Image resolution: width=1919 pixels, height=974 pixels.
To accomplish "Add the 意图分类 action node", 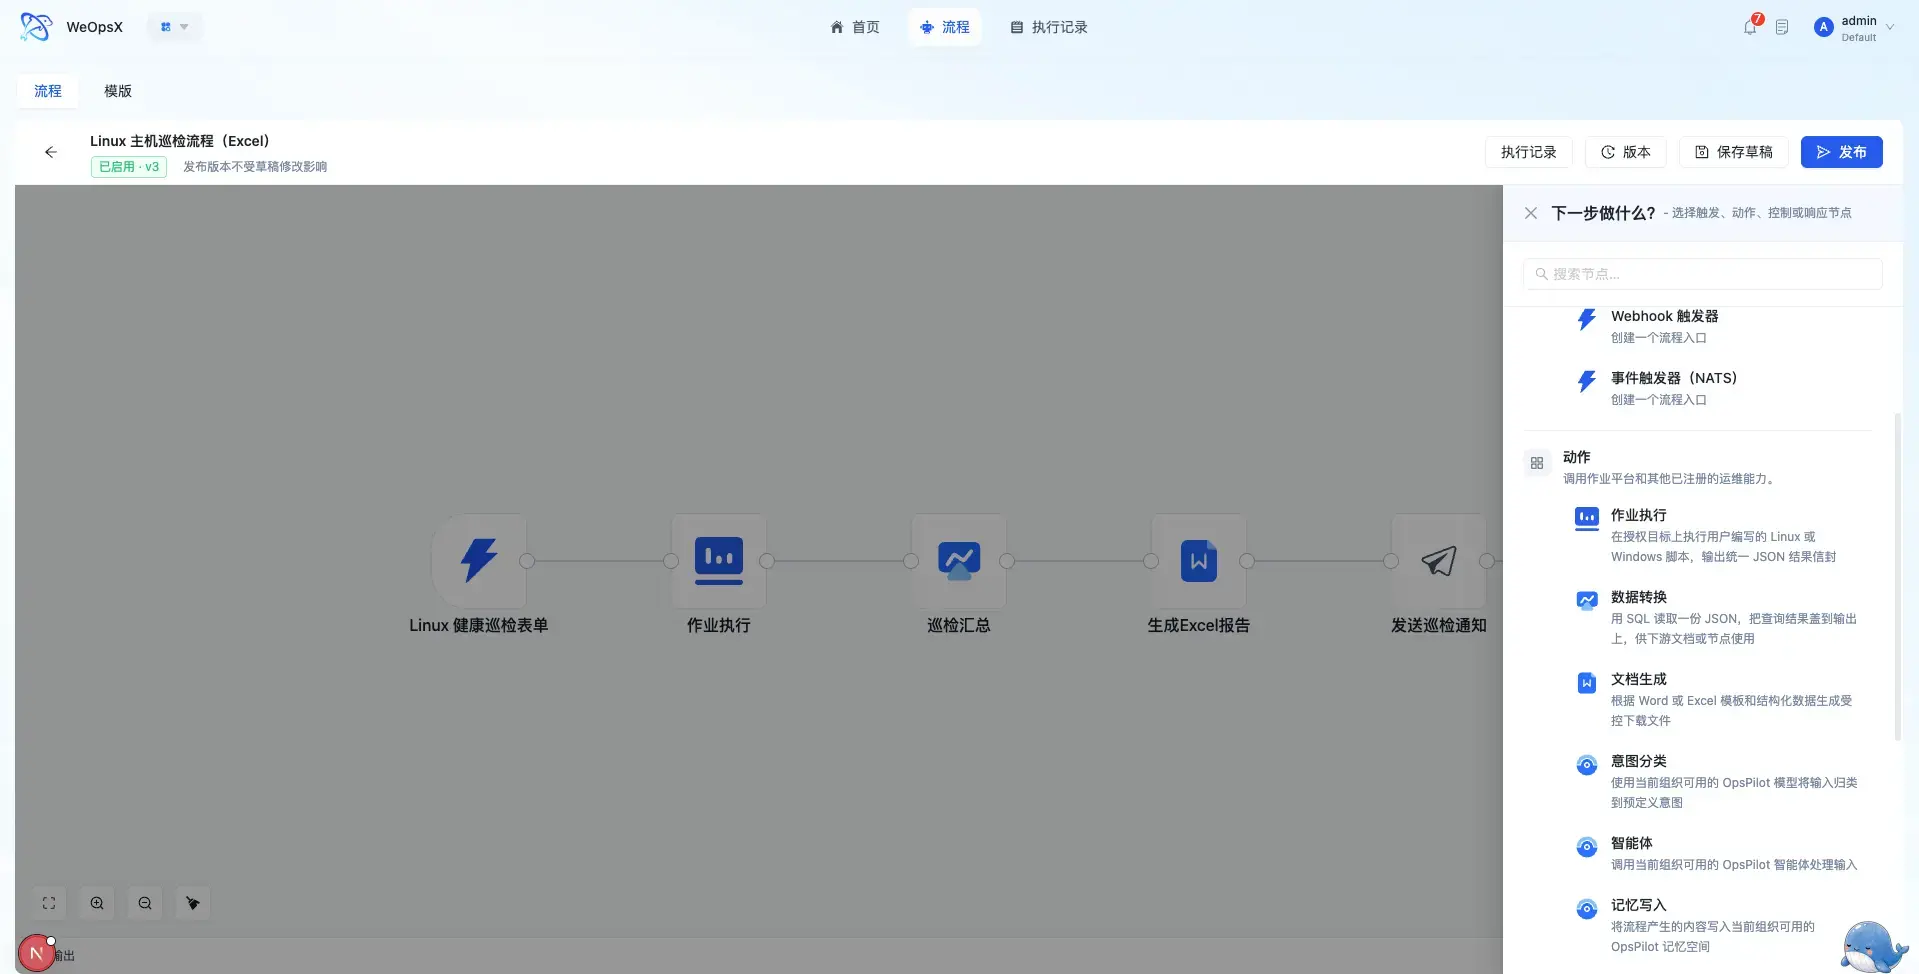I will point(1718,781).
